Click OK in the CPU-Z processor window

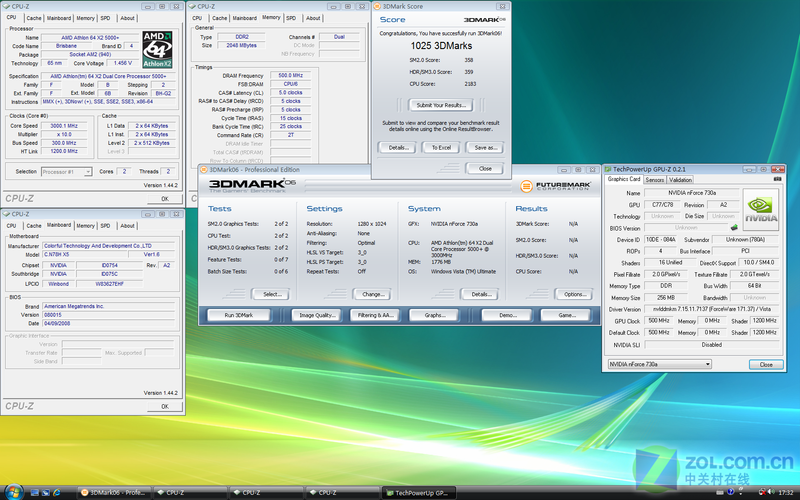click(x=165, y=199)
